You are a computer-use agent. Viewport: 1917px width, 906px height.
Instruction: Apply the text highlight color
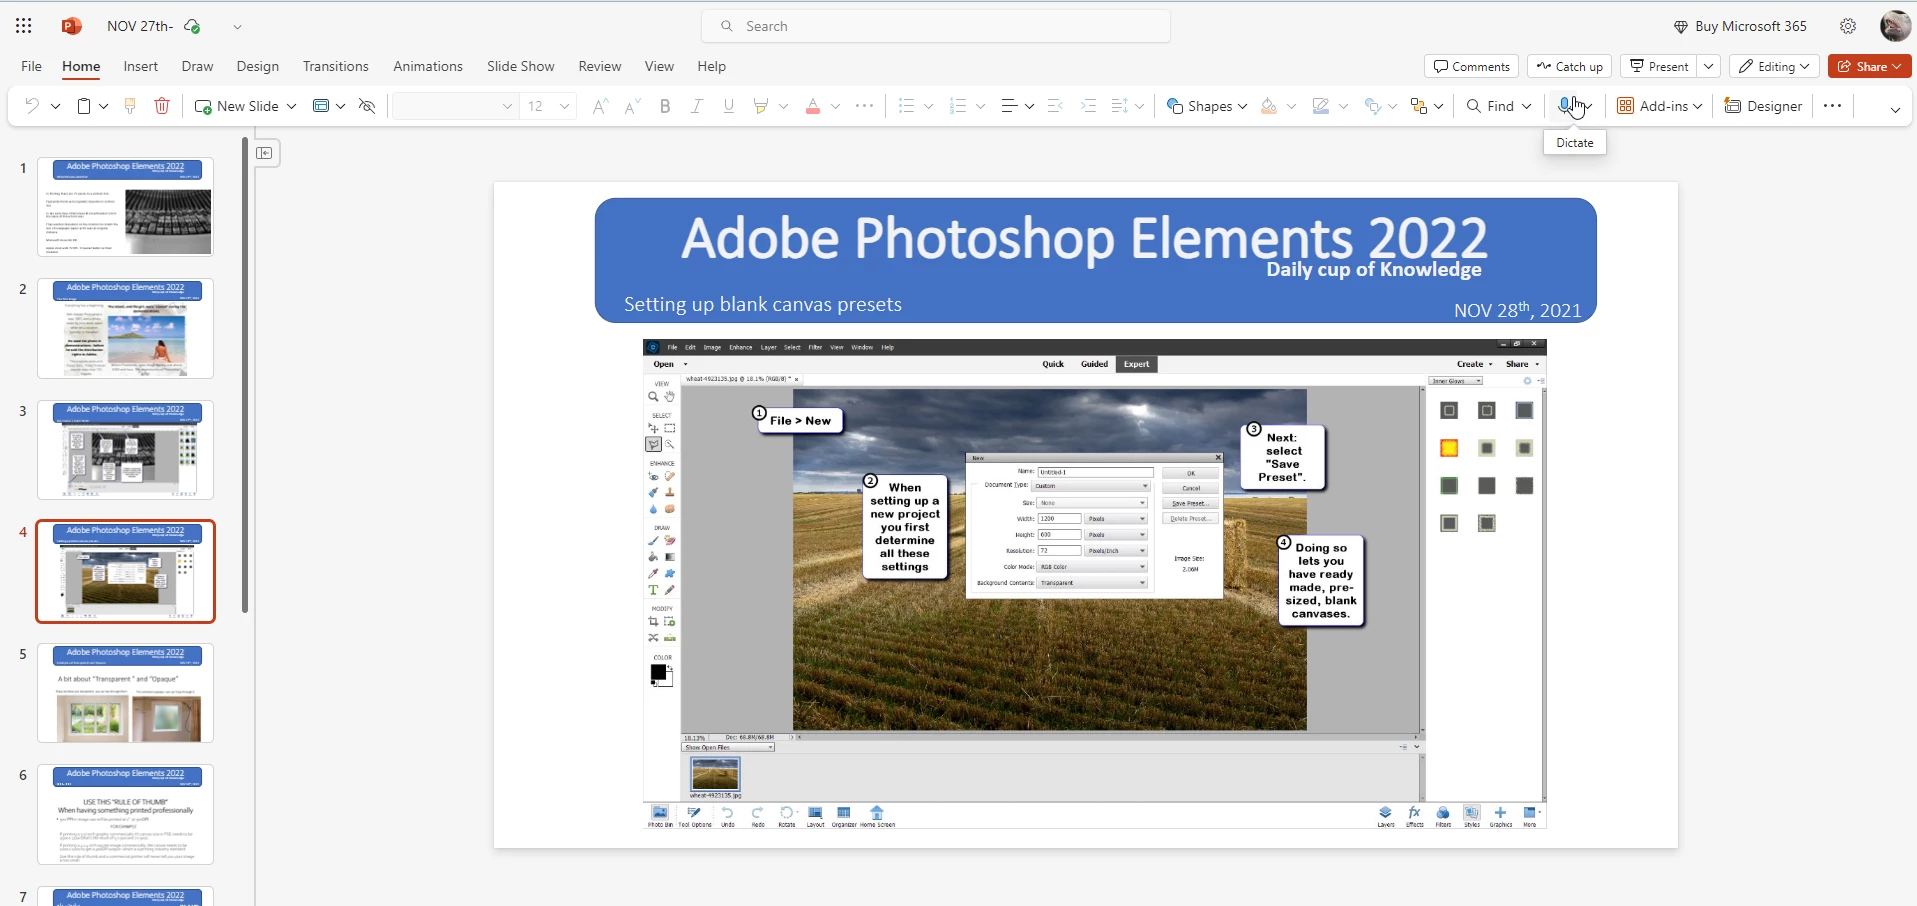[x=761, y=106]
